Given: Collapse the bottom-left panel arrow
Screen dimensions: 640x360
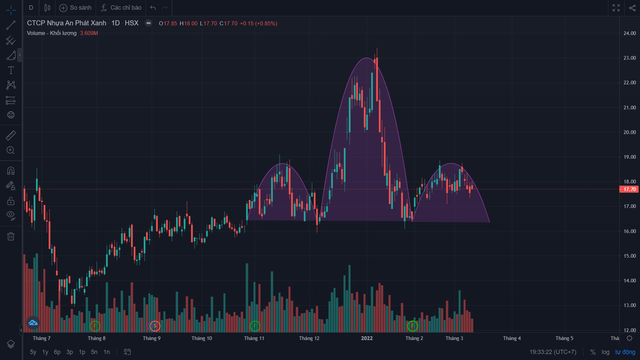Looking at the screenshot, I should coord(21,330).
